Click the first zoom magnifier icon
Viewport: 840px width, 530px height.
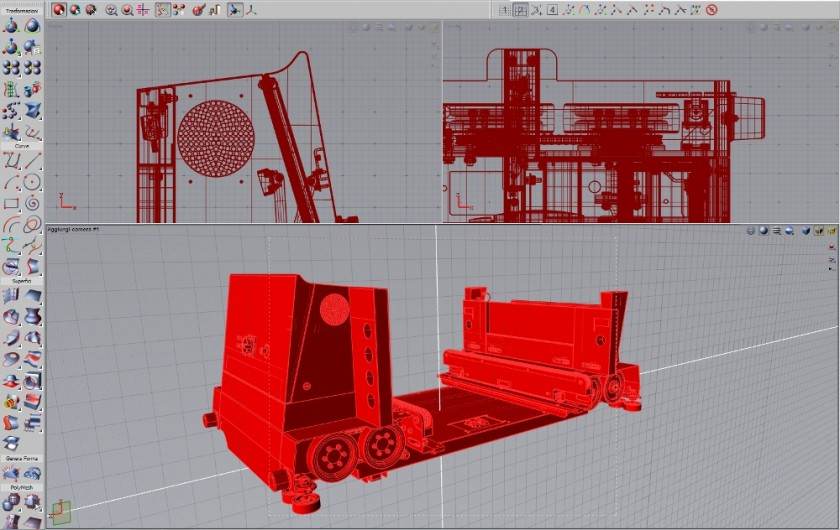click(110, 9)
